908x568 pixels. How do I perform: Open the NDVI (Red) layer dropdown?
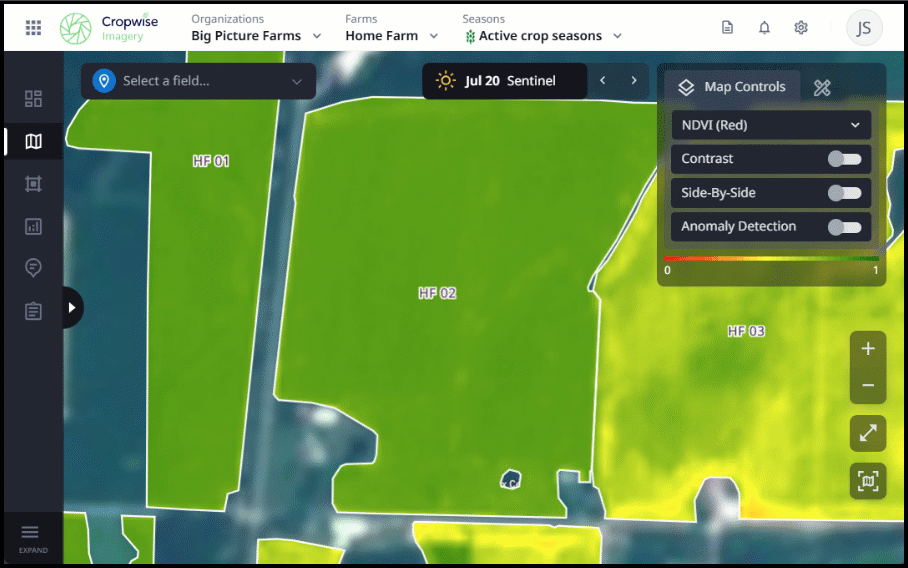pos(770,125)
